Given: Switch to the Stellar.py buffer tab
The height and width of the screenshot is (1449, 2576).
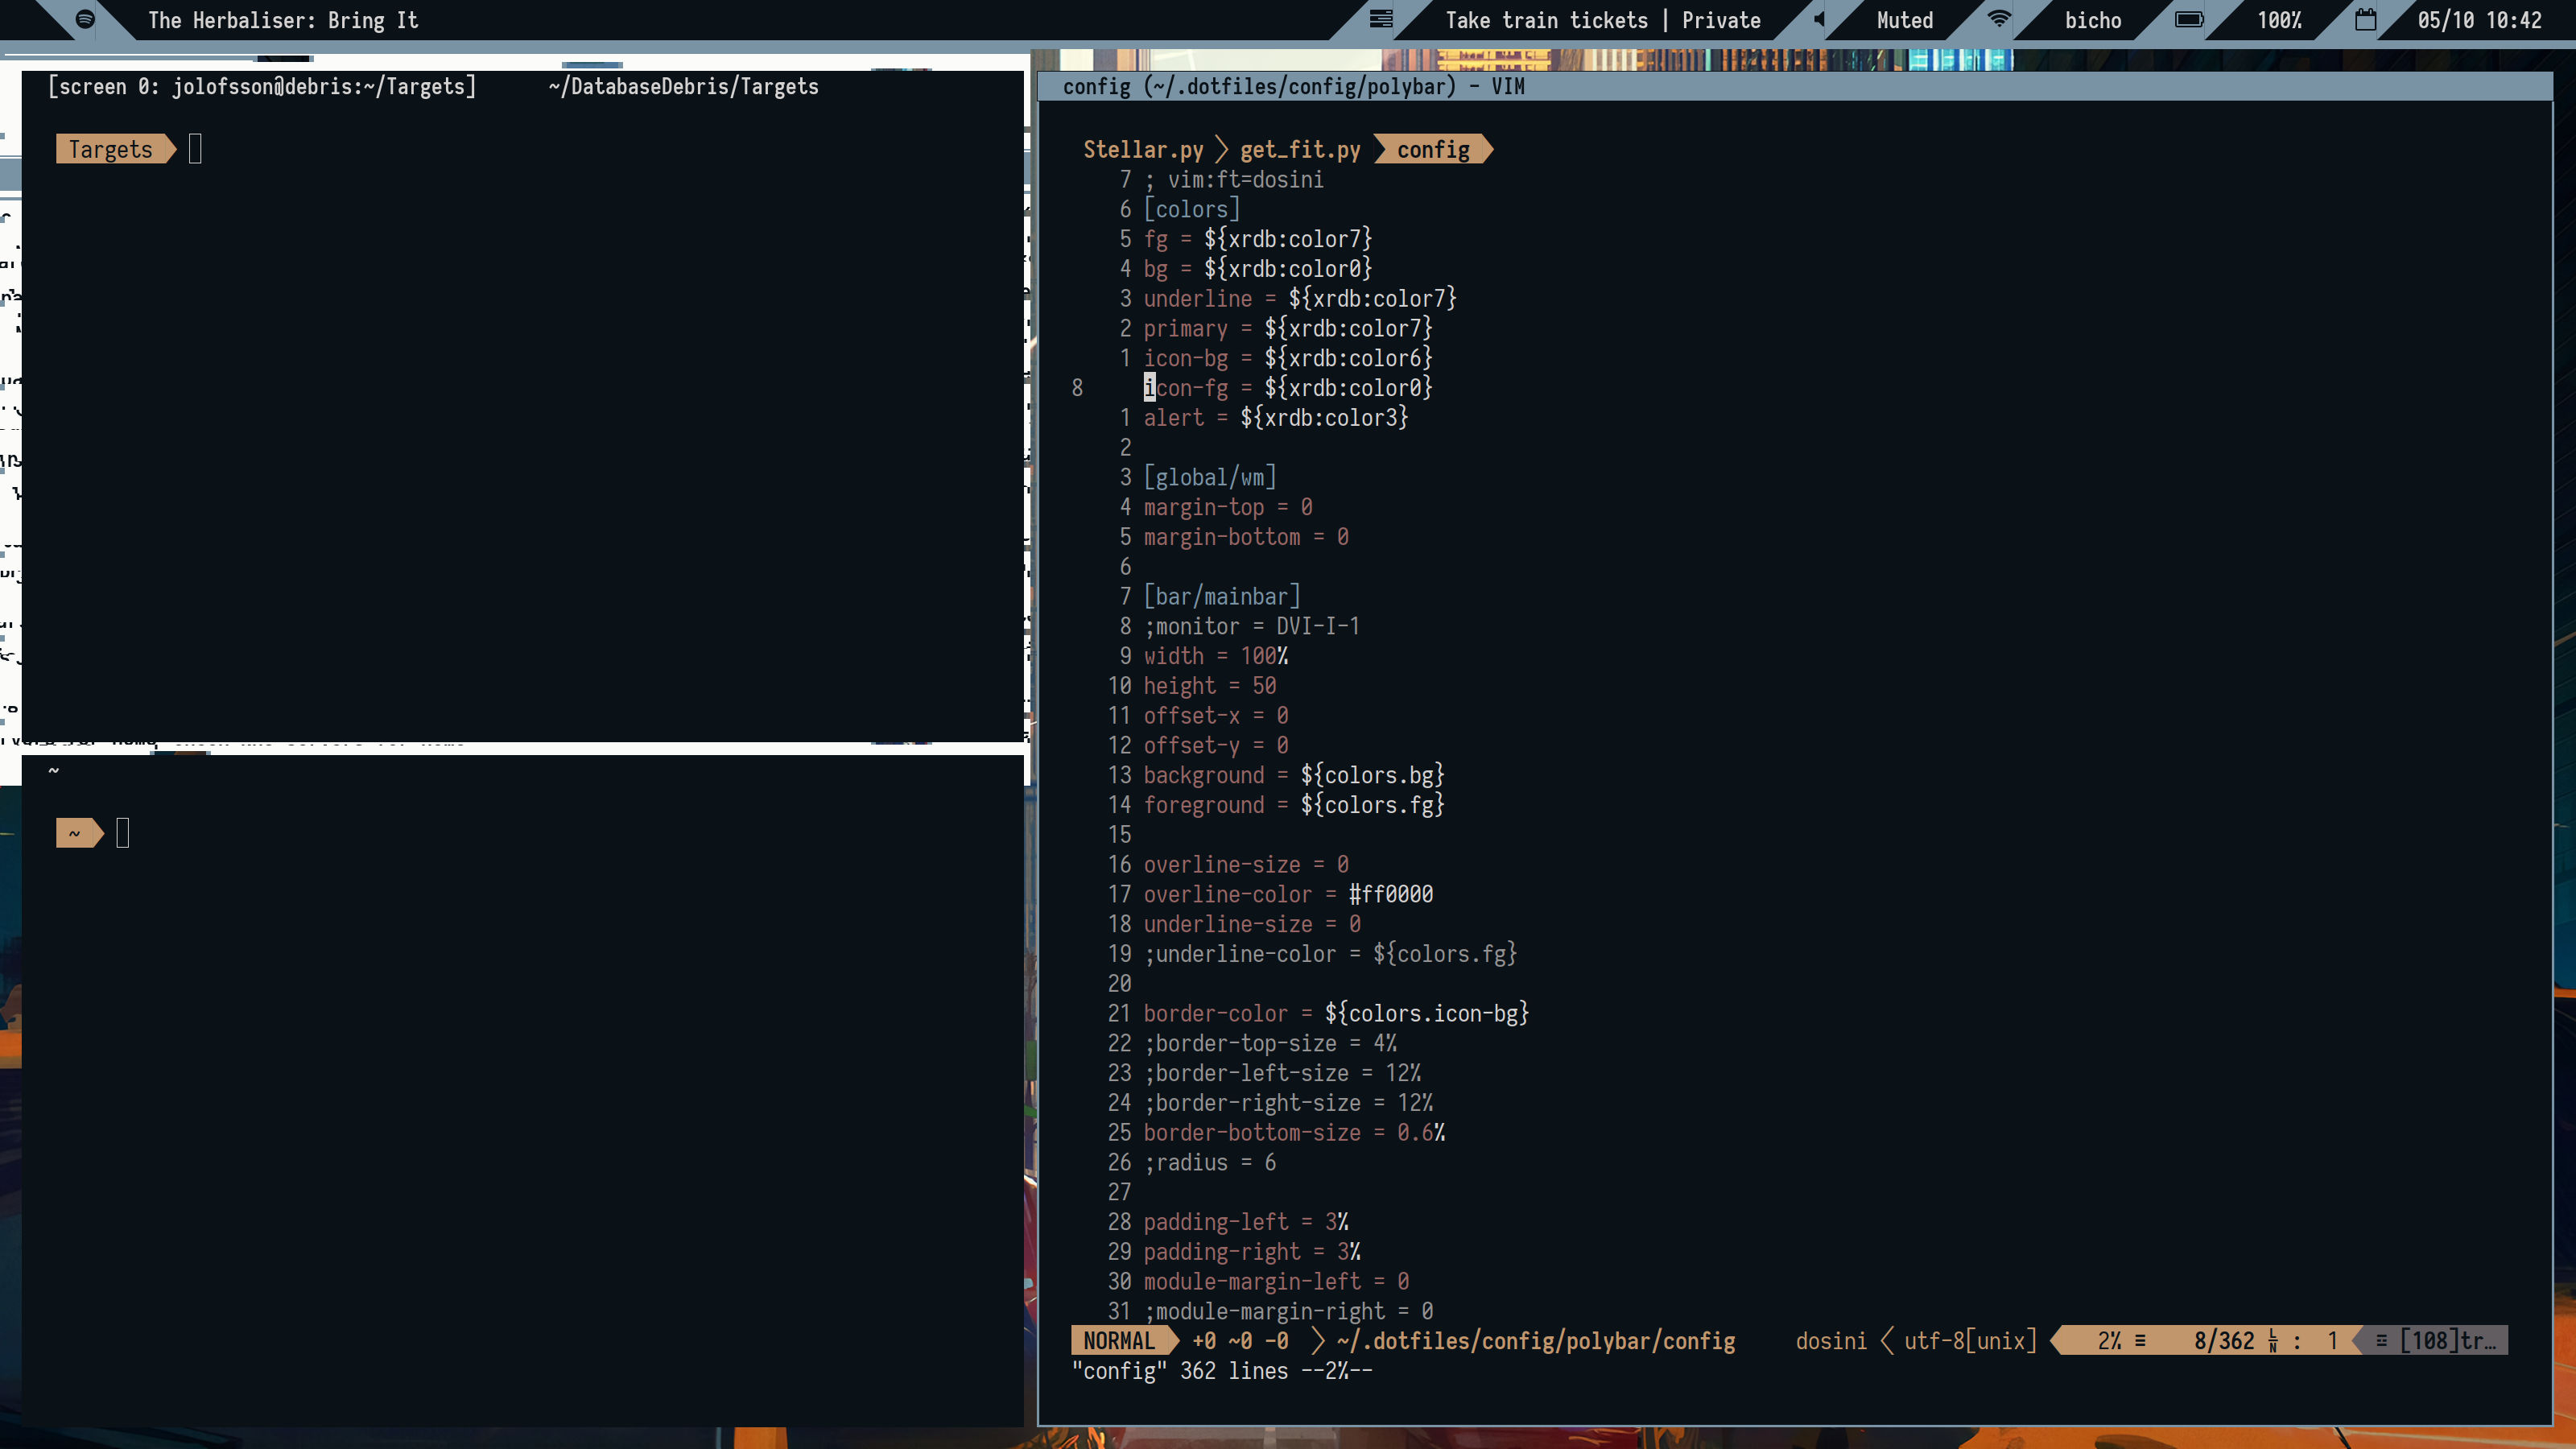Looking at the screenshot, I should coord(1143,149).
